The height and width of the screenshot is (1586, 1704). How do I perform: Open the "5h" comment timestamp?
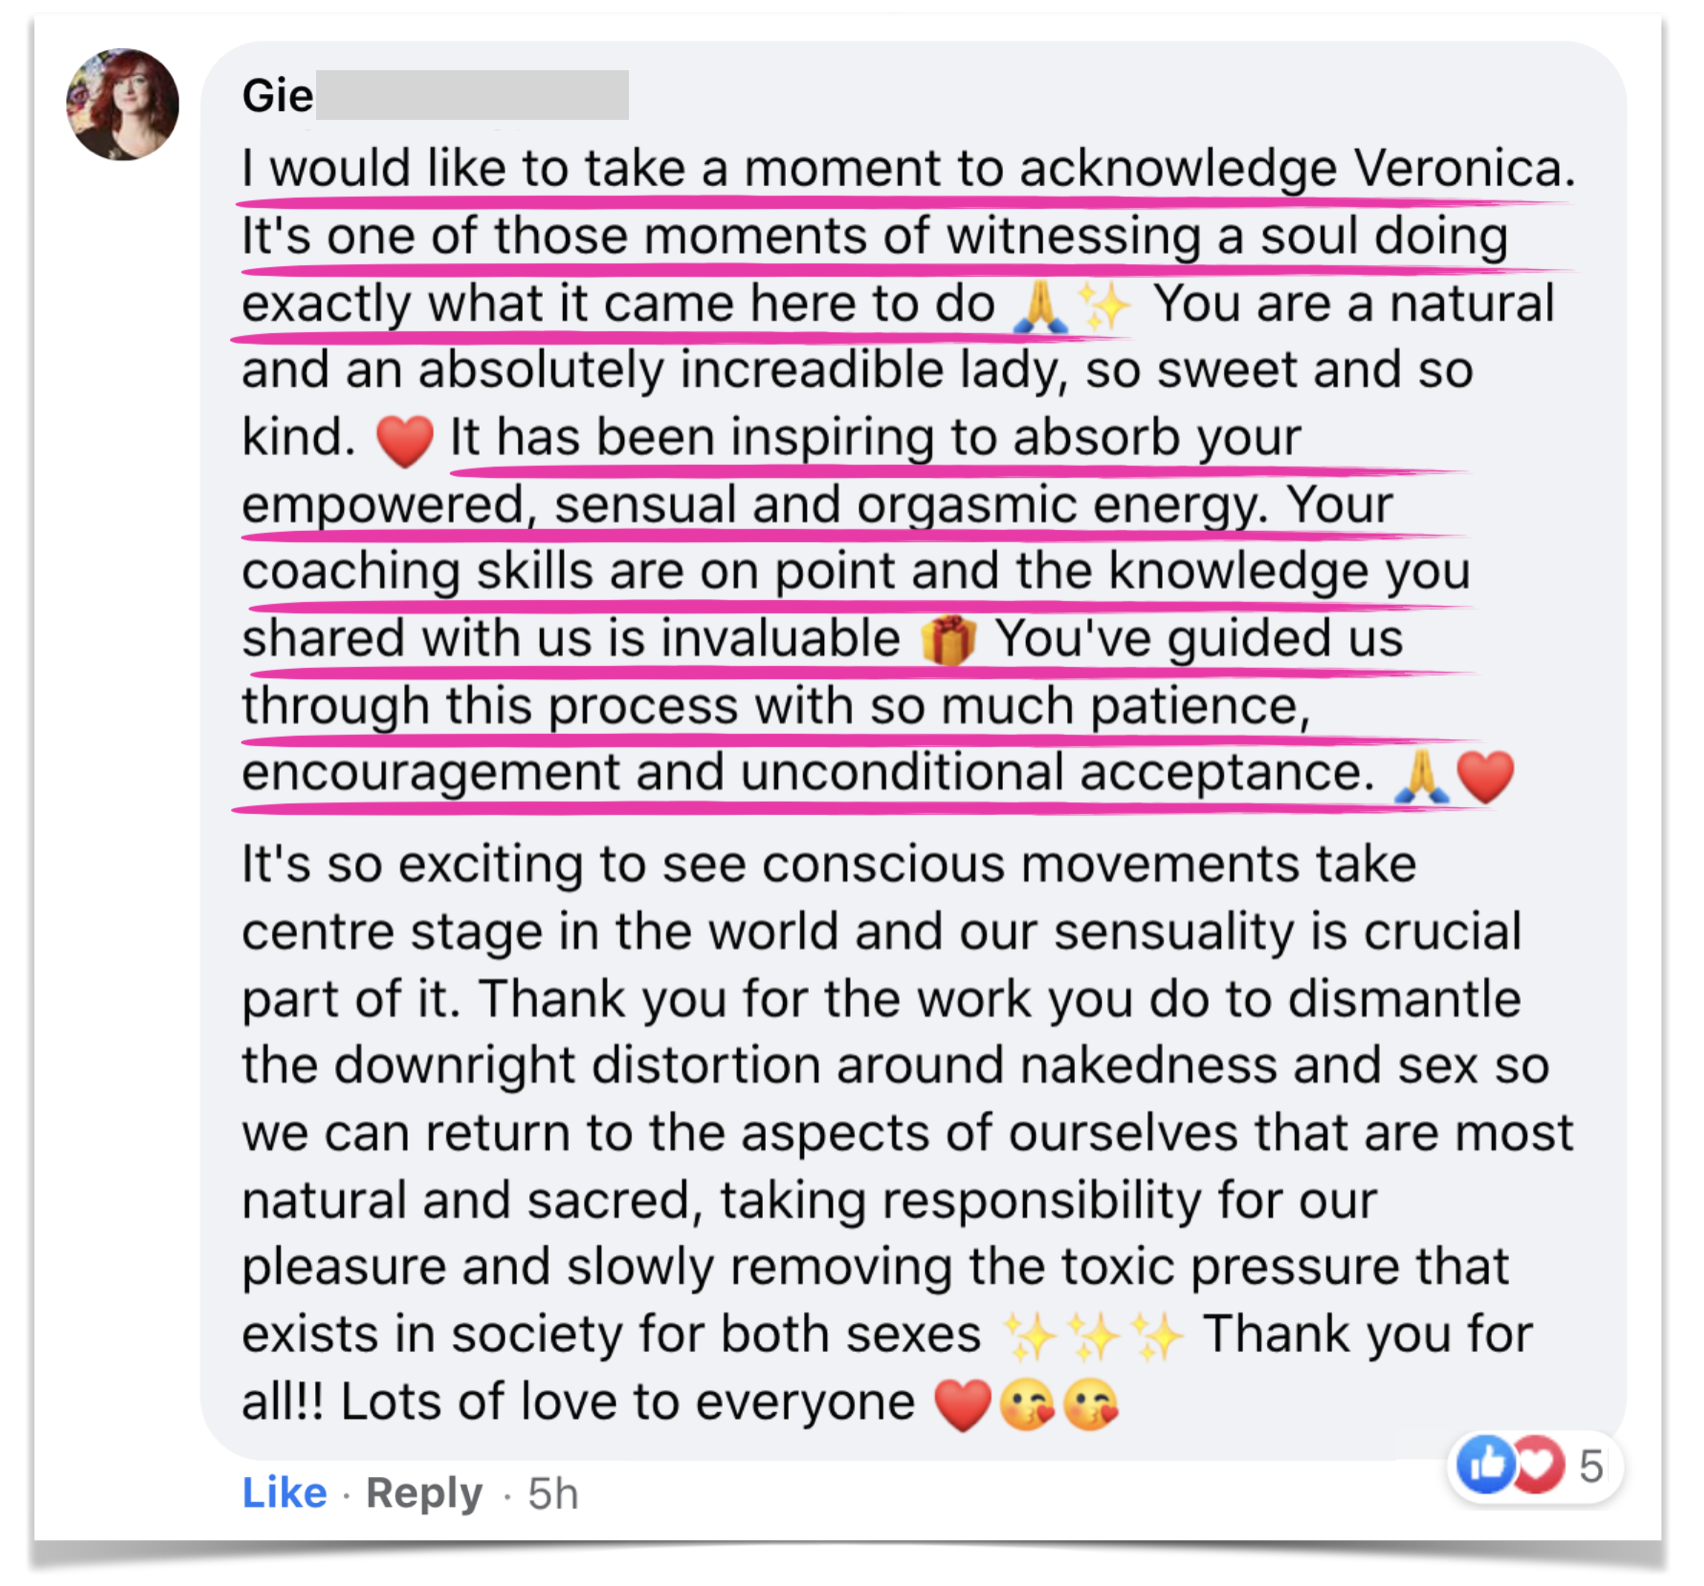tap(553, 1493)
